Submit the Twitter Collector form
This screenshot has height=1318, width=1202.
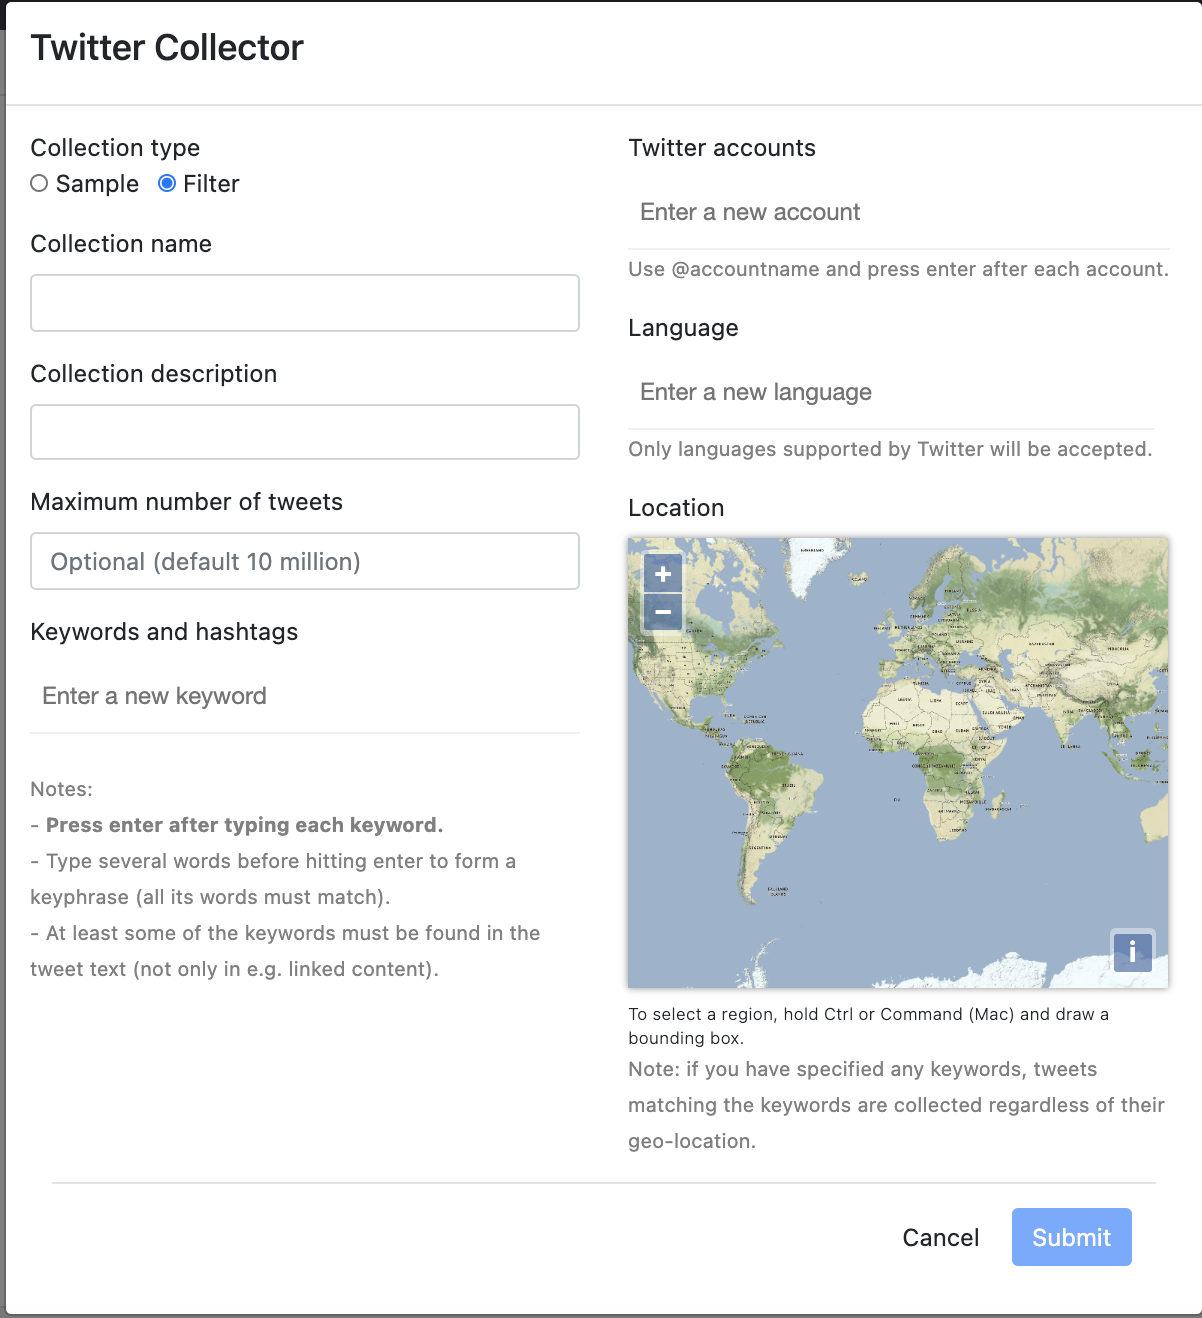[1072, 1237]
